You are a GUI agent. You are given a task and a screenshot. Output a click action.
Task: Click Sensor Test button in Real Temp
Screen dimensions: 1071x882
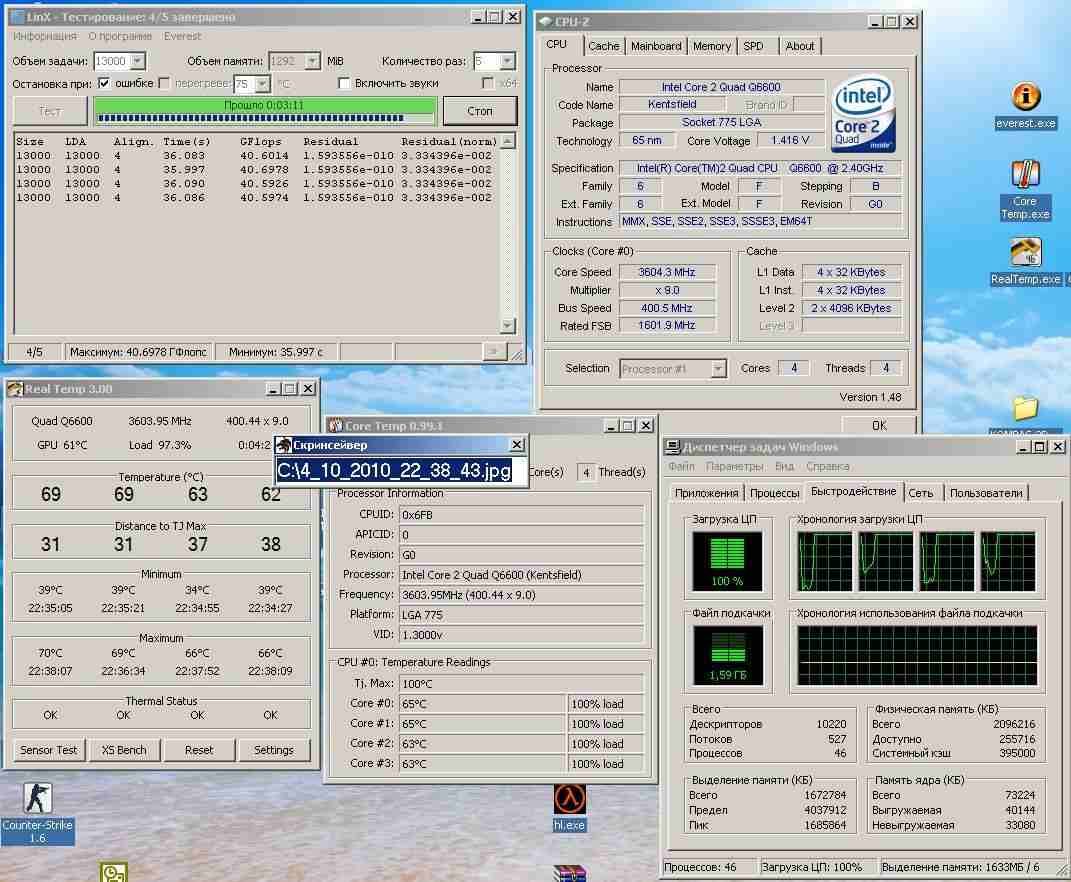tap(48, 749)
